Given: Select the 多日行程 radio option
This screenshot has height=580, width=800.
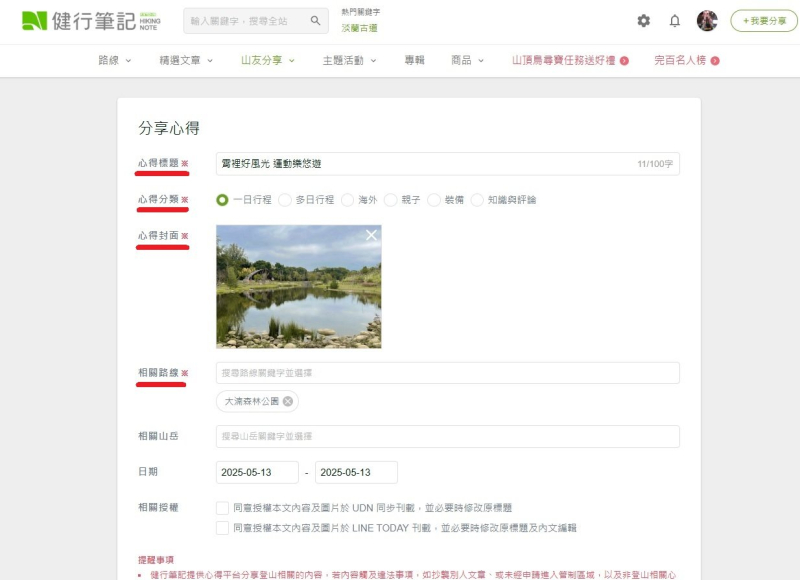Looking at the screenshot, I should (285, 200).
